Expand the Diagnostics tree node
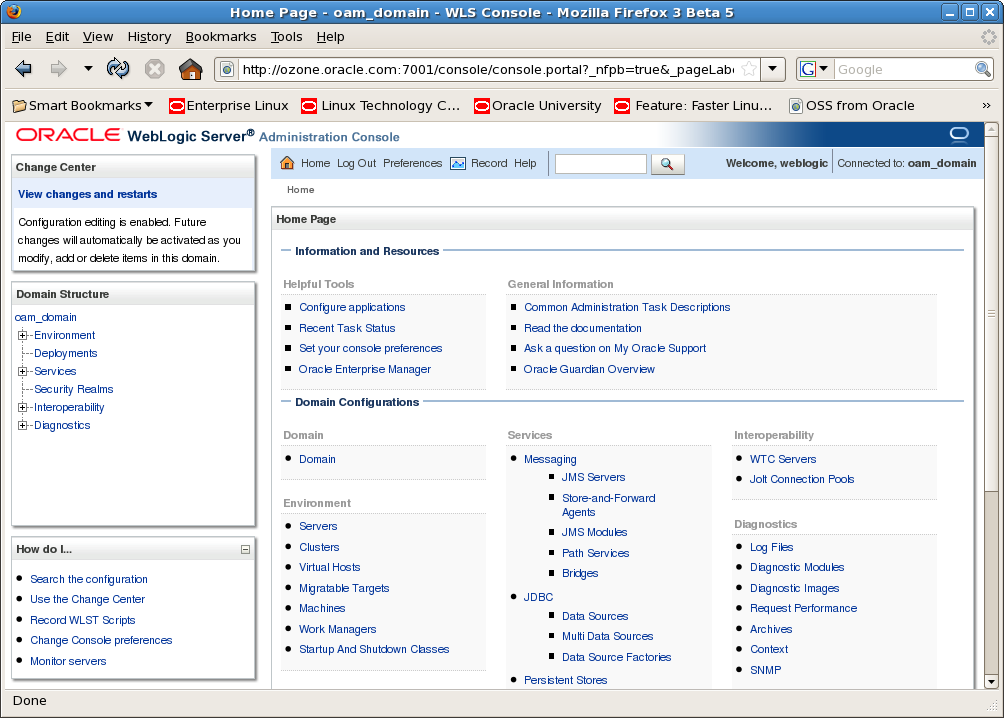Viewport: 1004px width, 718px height. pyautogui.click(x=22, y=425)
